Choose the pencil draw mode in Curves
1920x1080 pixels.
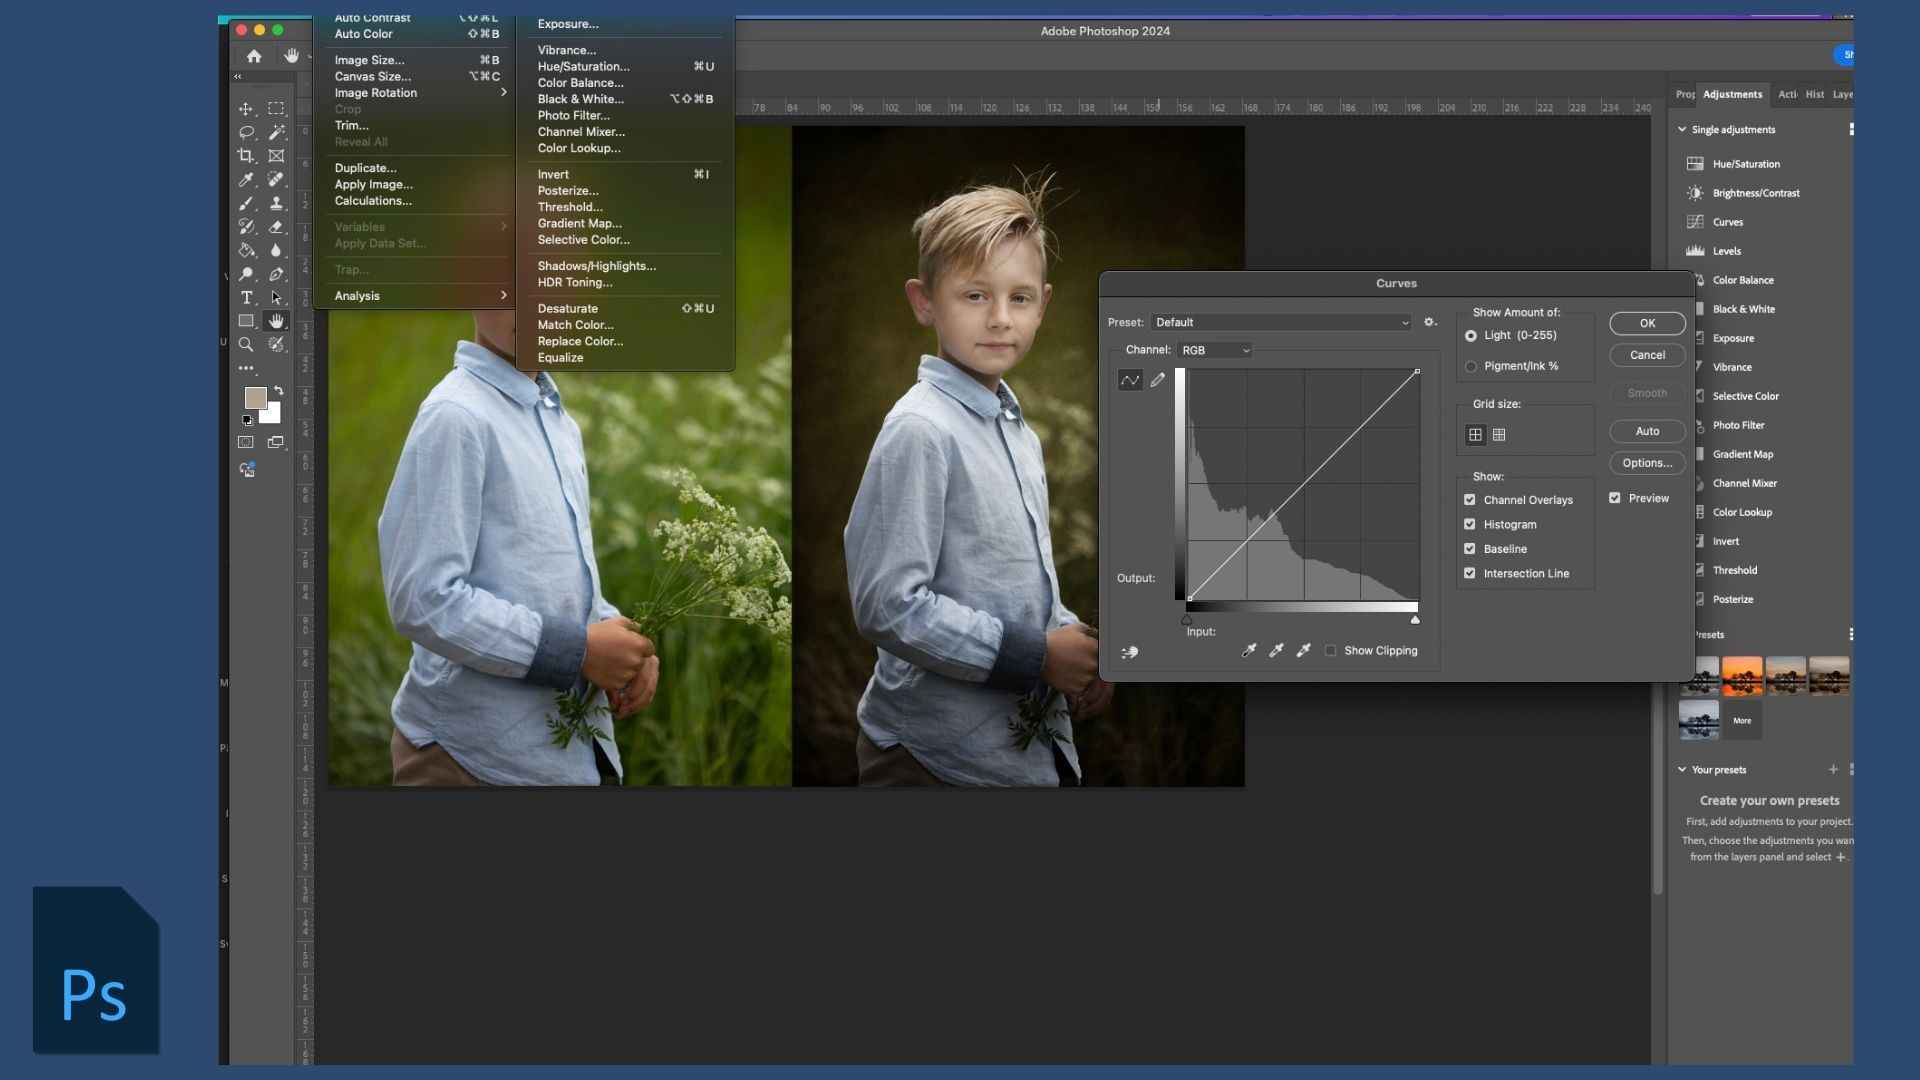[1158, 380]
